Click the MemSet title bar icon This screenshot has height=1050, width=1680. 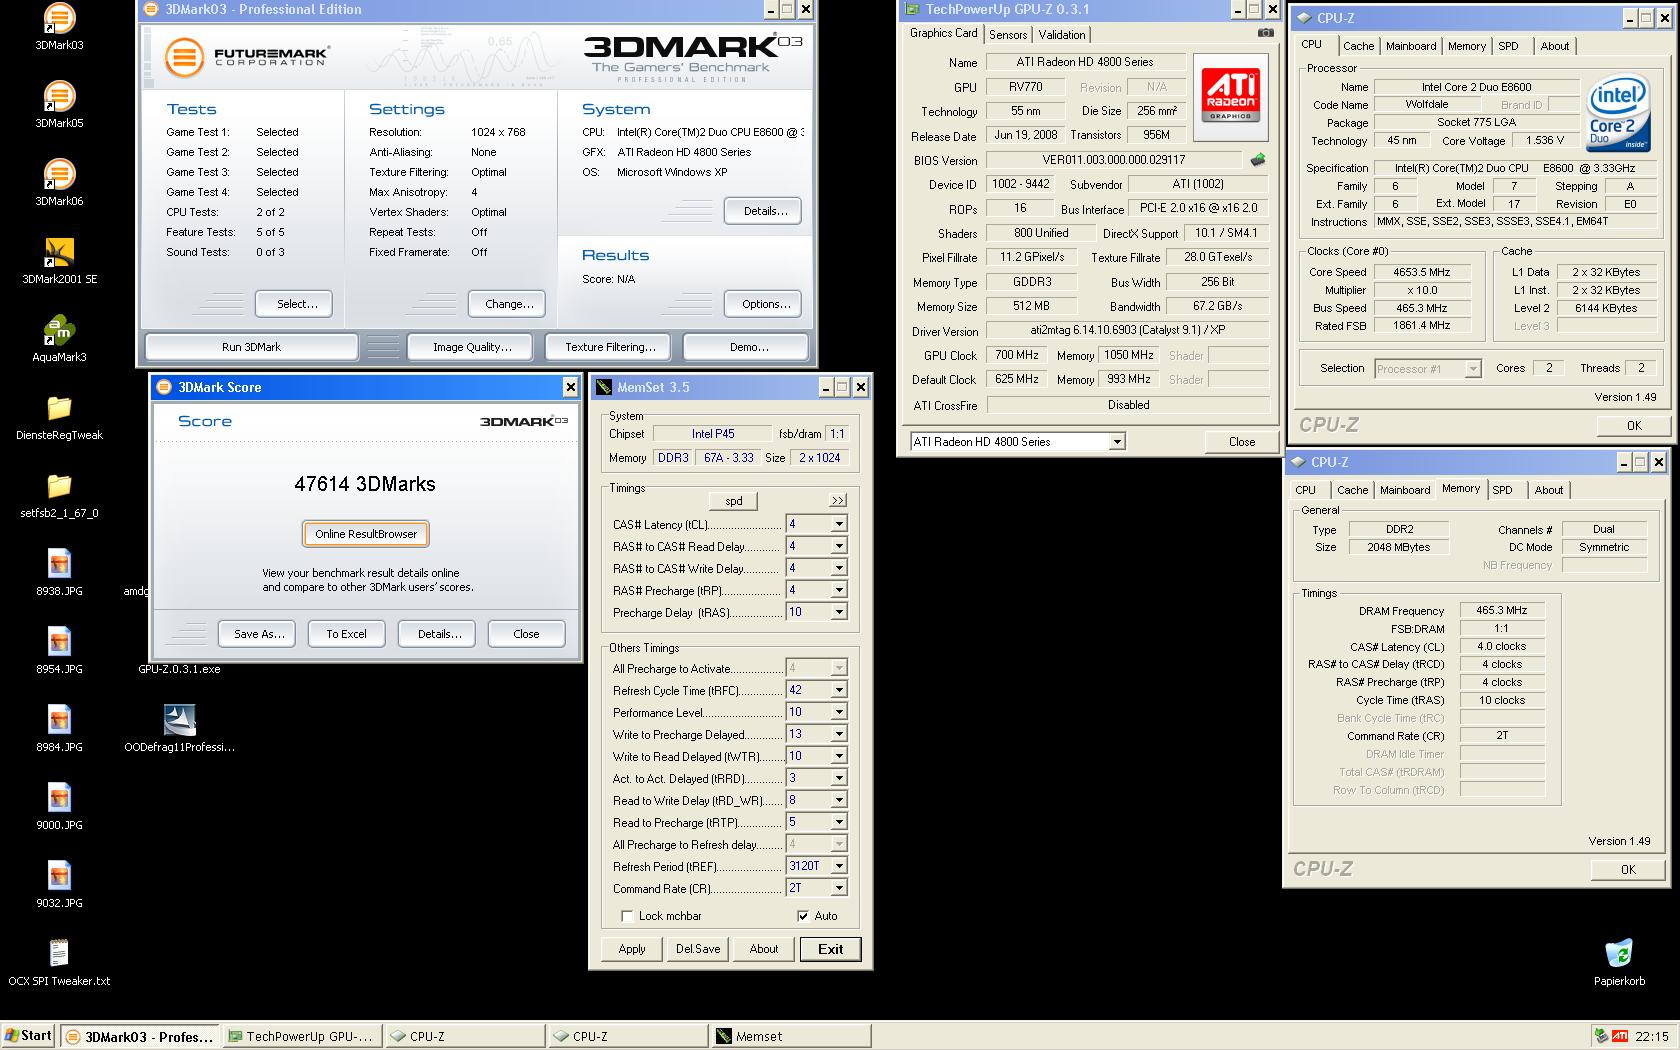tap(603, 387)
